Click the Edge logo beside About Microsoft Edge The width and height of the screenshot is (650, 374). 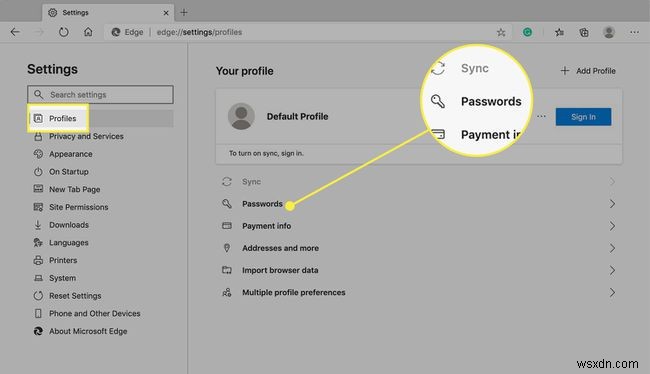click(38, 331)
